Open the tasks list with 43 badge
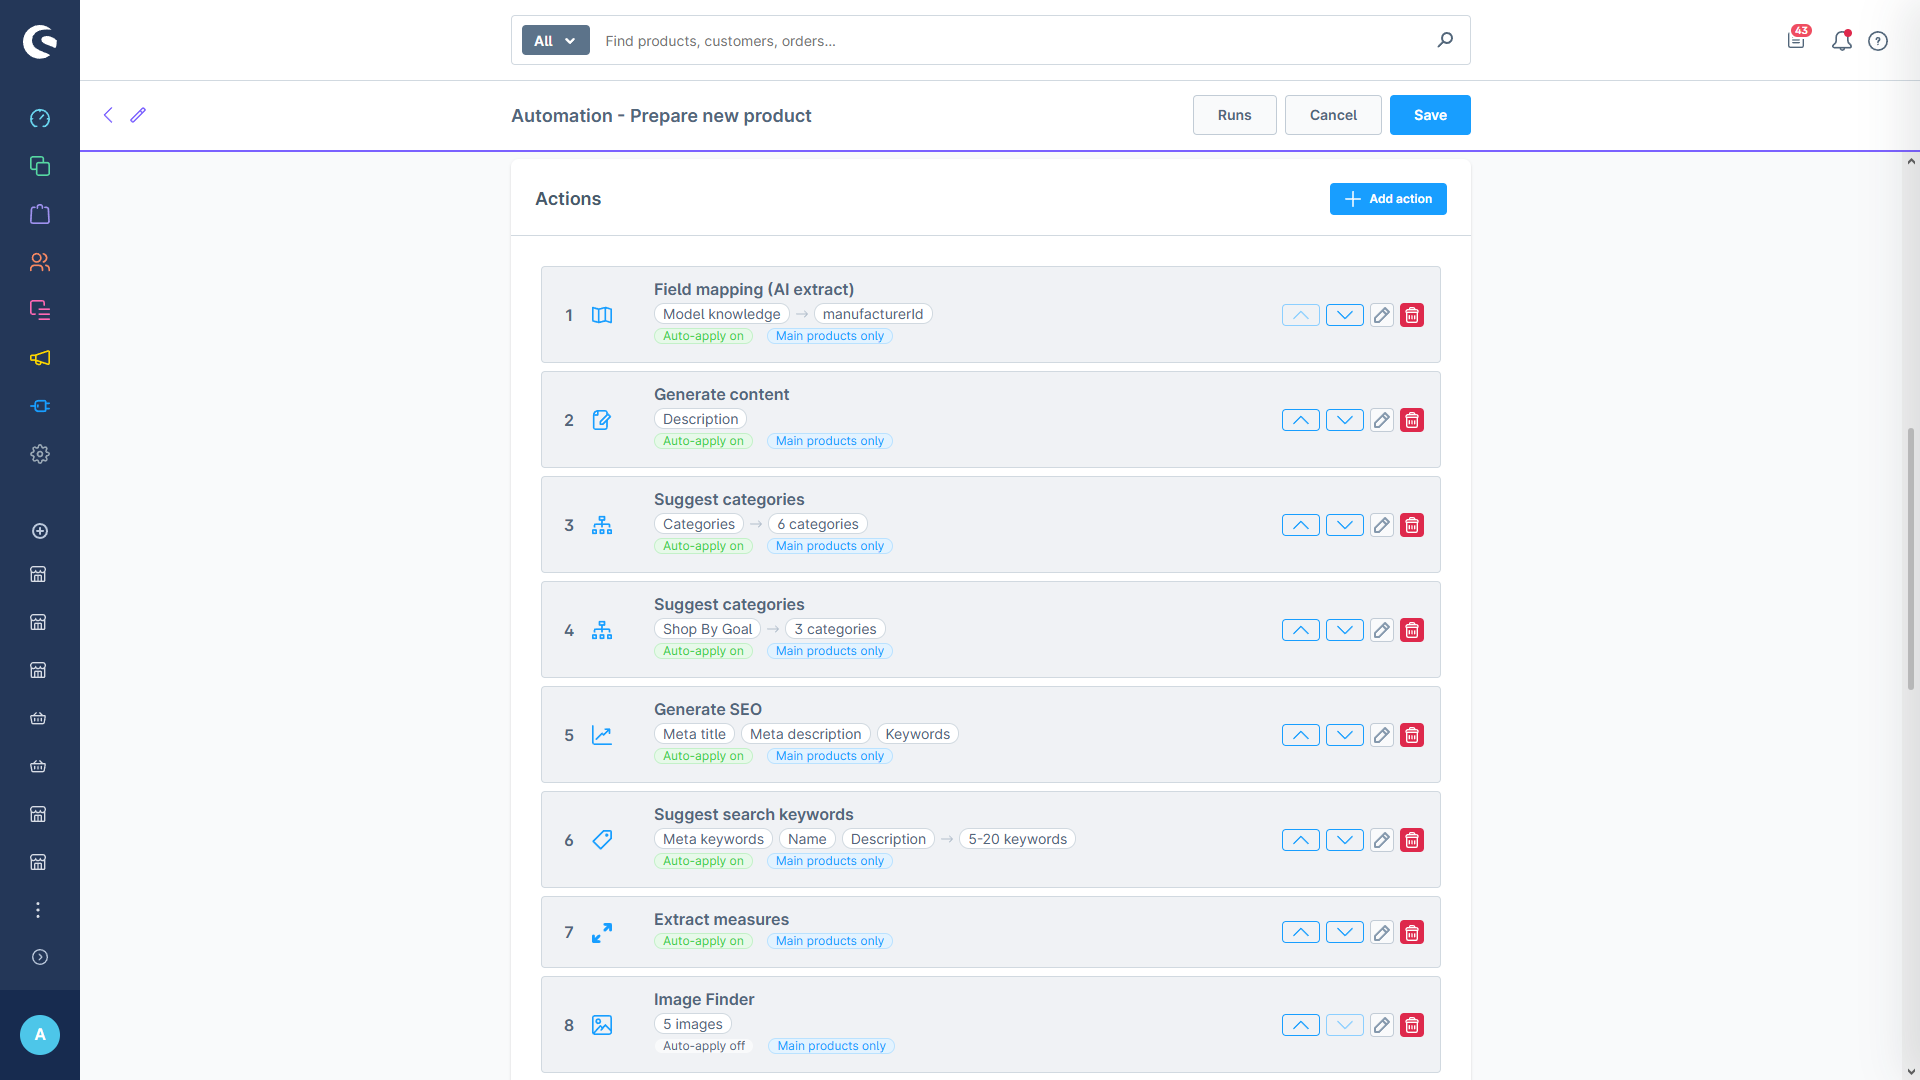This screenshot has height=1080, width=1920. click(1797, 39)
